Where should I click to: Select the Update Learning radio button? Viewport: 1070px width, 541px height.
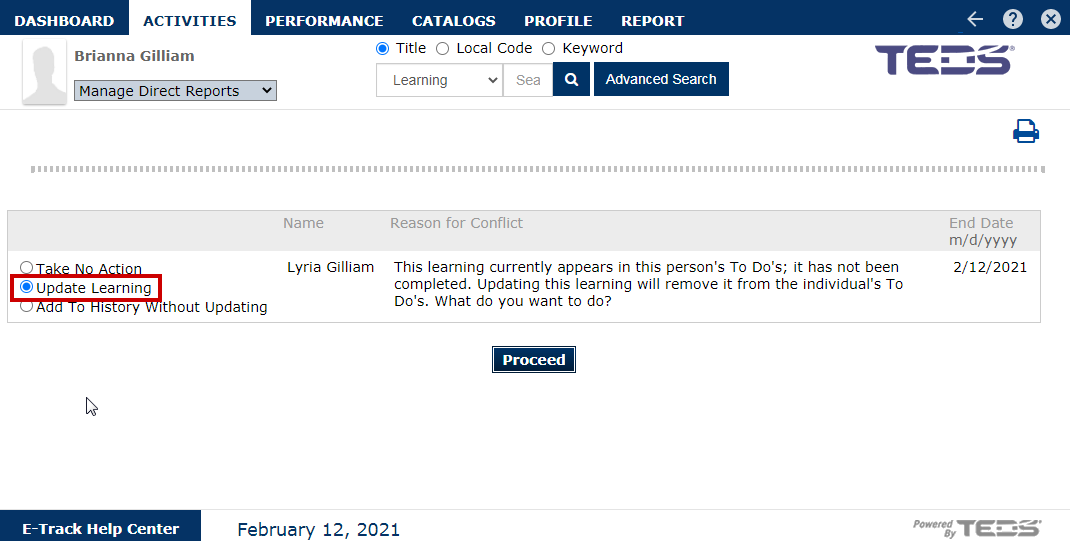click(27, 287)
